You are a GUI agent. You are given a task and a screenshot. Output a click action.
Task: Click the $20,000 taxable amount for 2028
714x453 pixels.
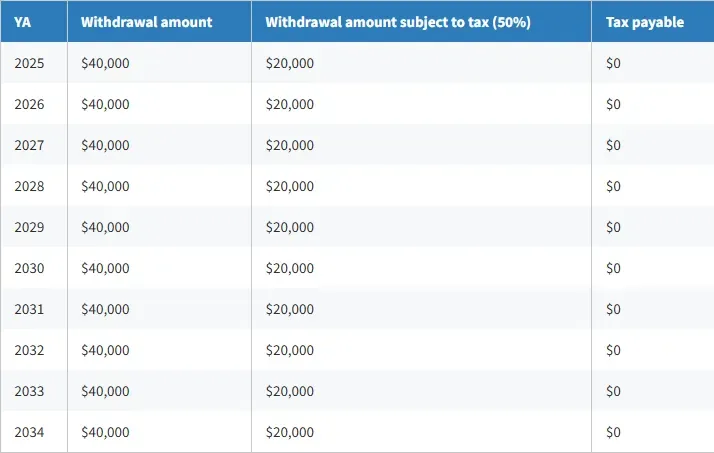coord(290,186)
